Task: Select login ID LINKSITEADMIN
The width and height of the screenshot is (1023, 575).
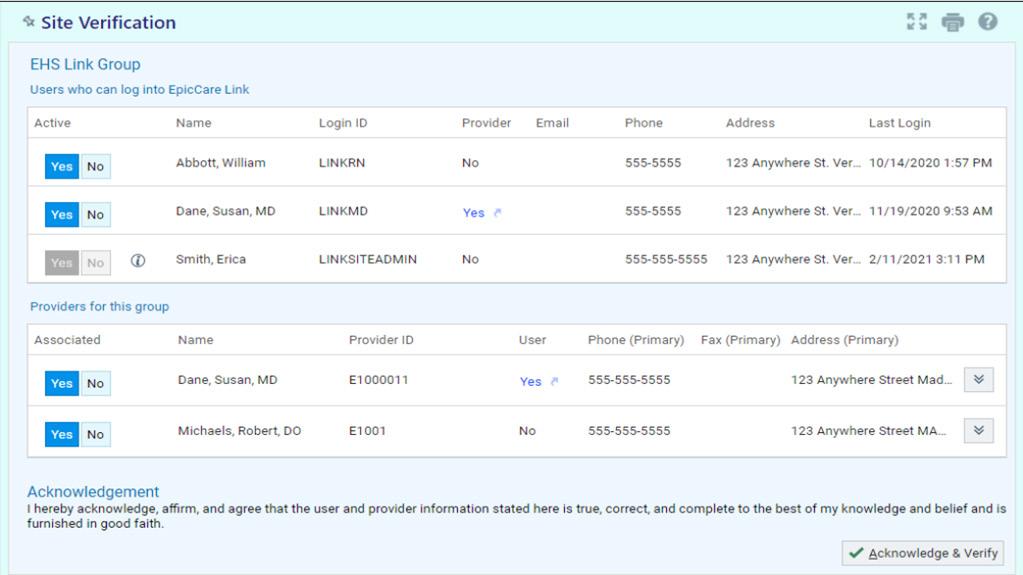Action: 367,259
